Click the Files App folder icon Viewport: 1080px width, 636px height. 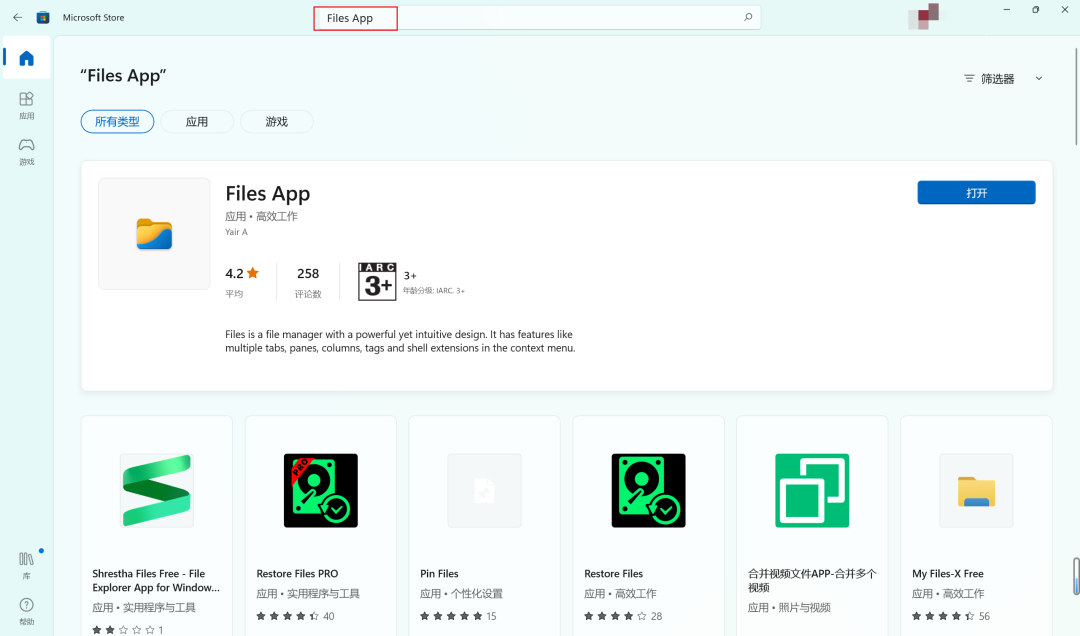coord(154,234)
